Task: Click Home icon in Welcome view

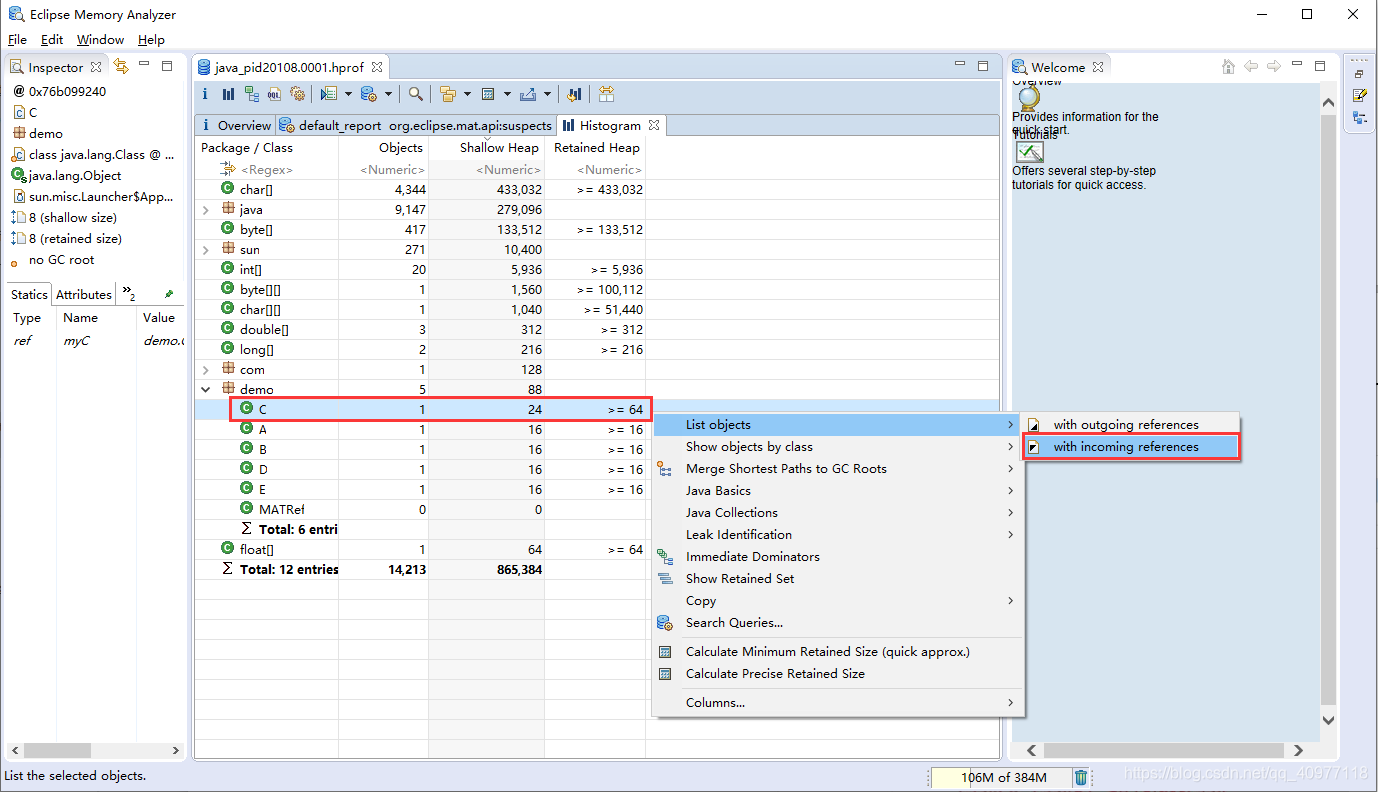Action: (1228, 67)
